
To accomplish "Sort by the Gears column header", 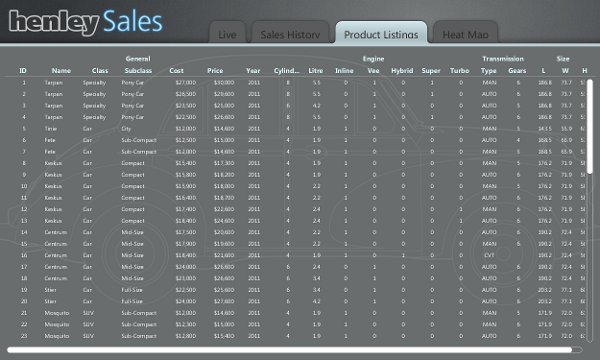I will pos(517,70).
